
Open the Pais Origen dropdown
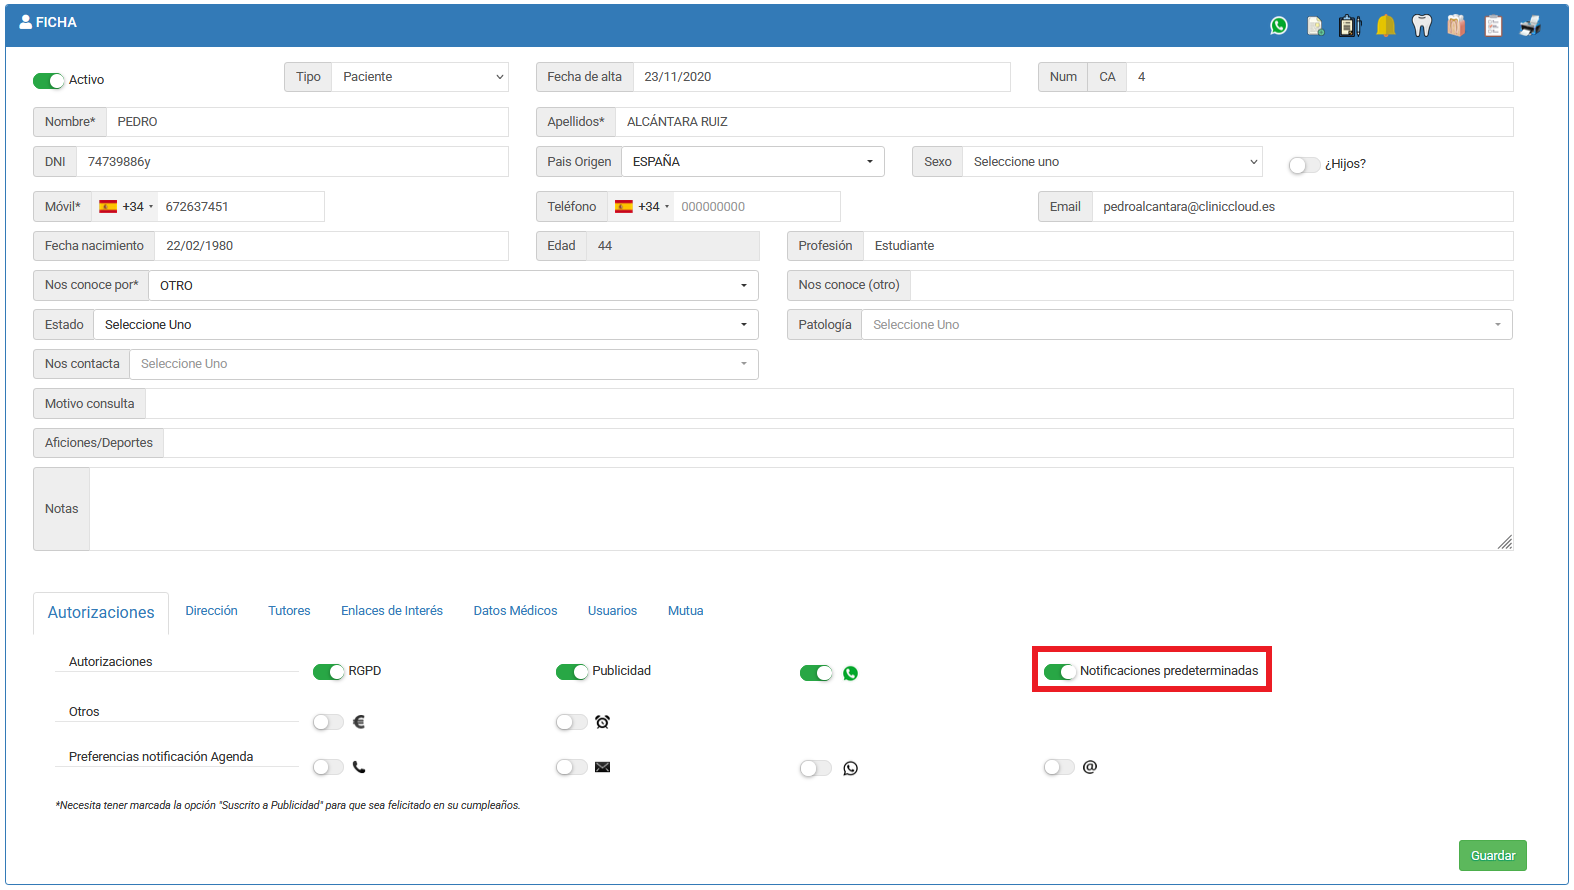(753, 161)
